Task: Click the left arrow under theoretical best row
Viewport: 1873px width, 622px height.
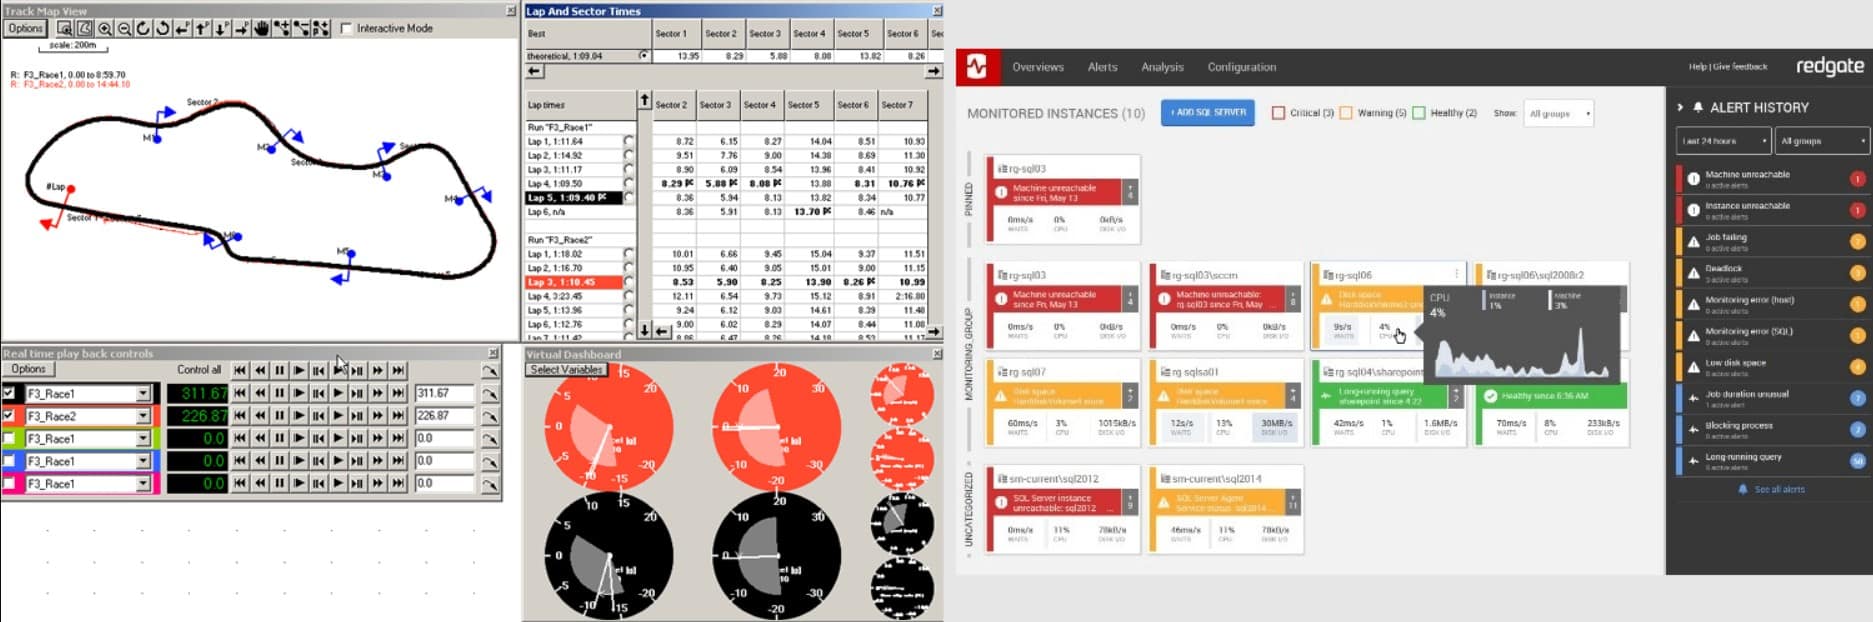Action: [535, 72]
